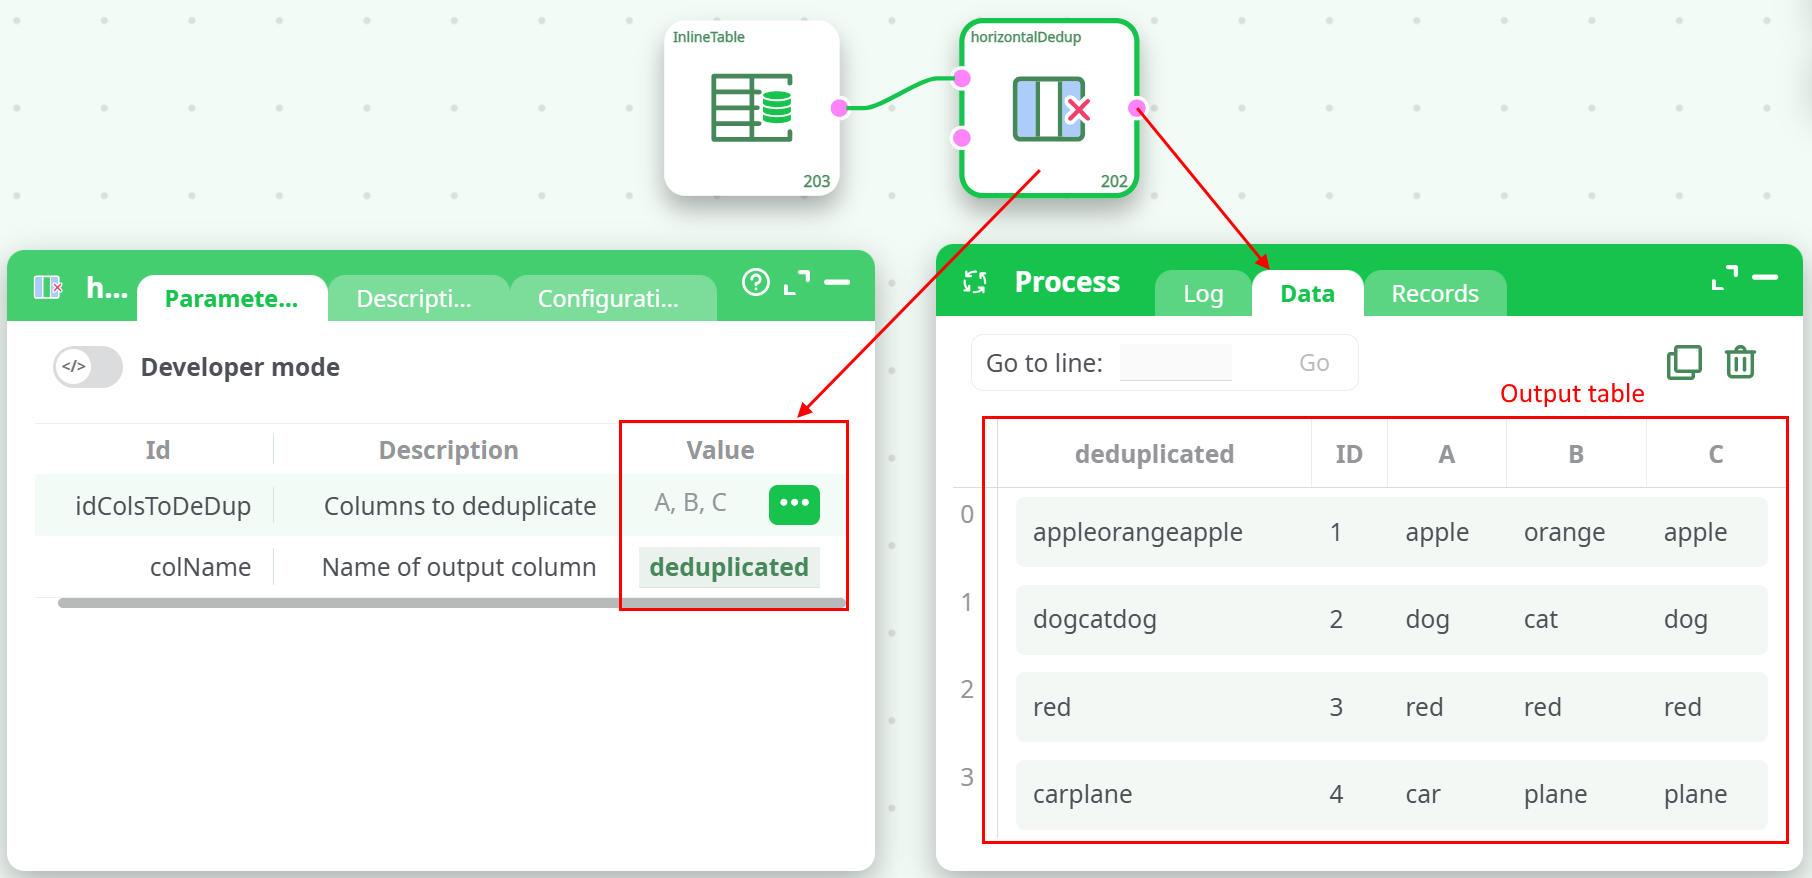Minimize the Process panel
This screenshot has height=878, width=1812.
[x=1765, y=277]
